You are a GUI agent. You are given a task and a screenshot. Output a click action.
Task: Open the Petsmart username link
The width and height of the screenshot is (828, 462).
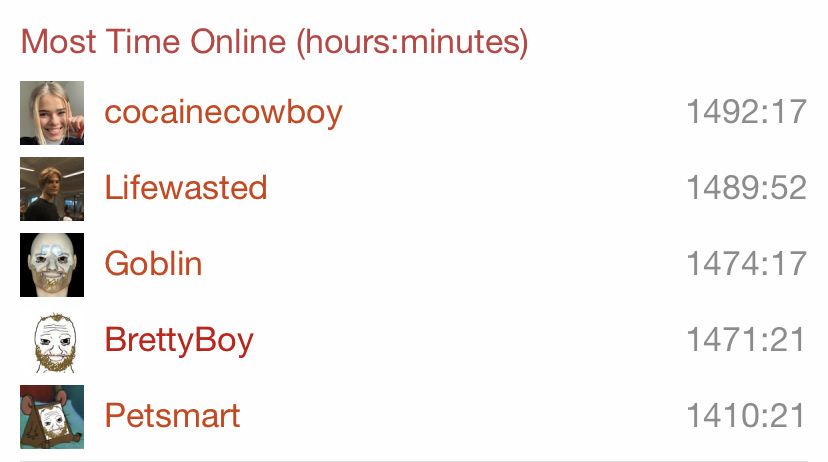point(172,416)
